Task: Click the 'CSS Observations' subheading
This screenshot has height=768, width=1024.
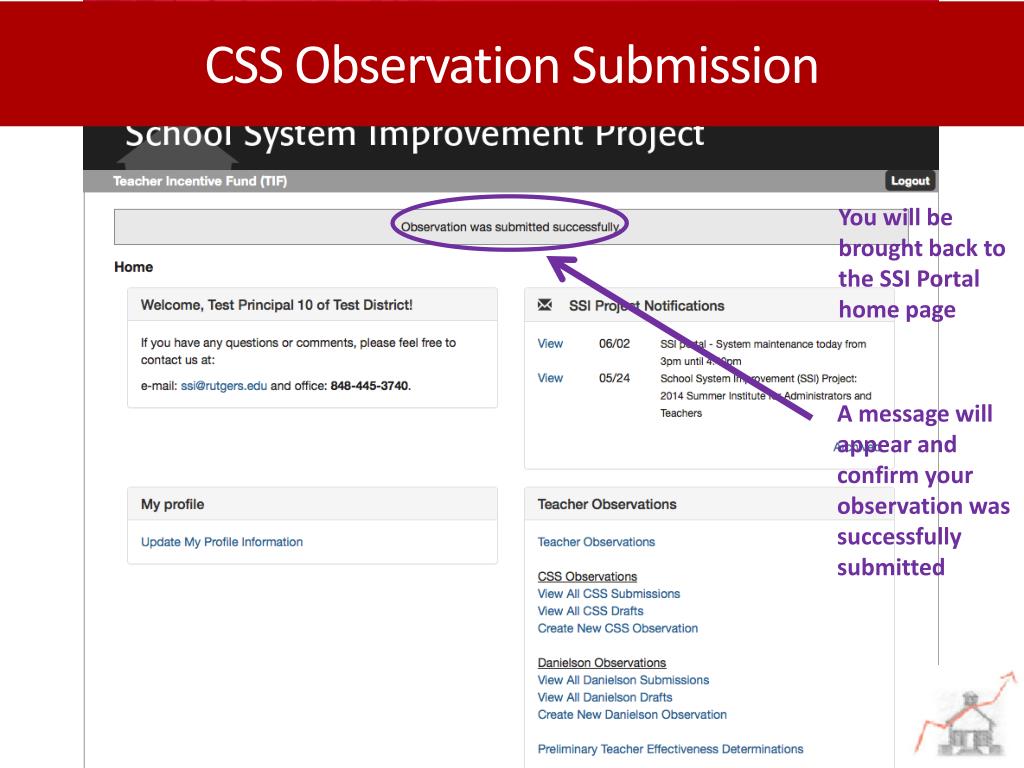Action: (x=587, y=577)
